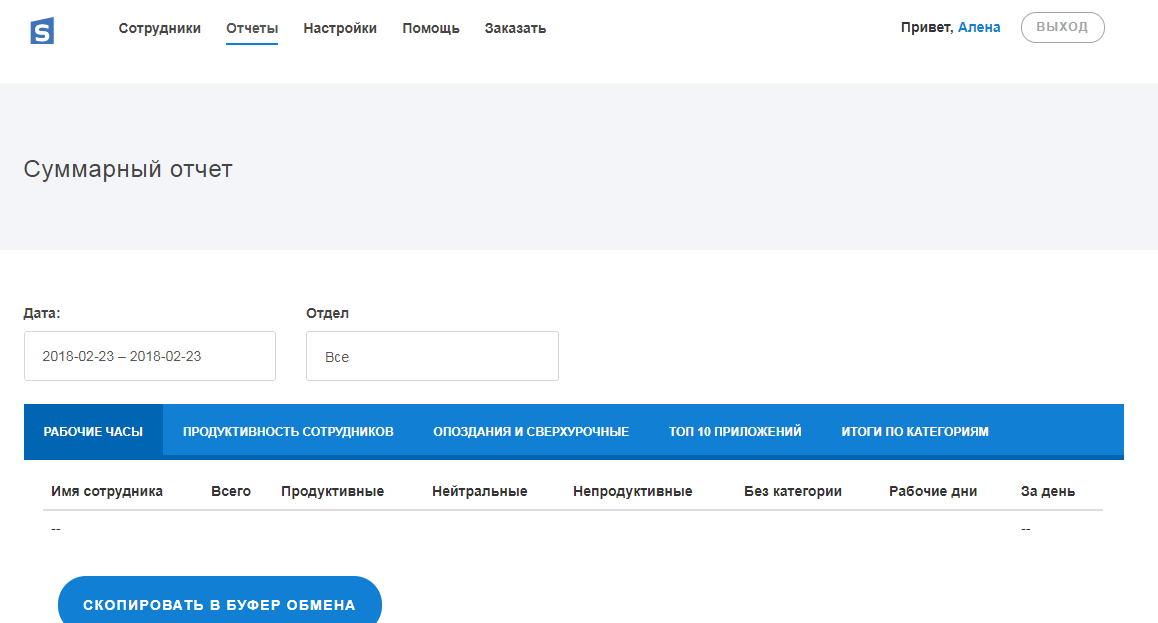Select the ТОП 10 ПРИЛОЖЕНИЙ tab
The image size is (1158, 623).
[x=735, y=431]
